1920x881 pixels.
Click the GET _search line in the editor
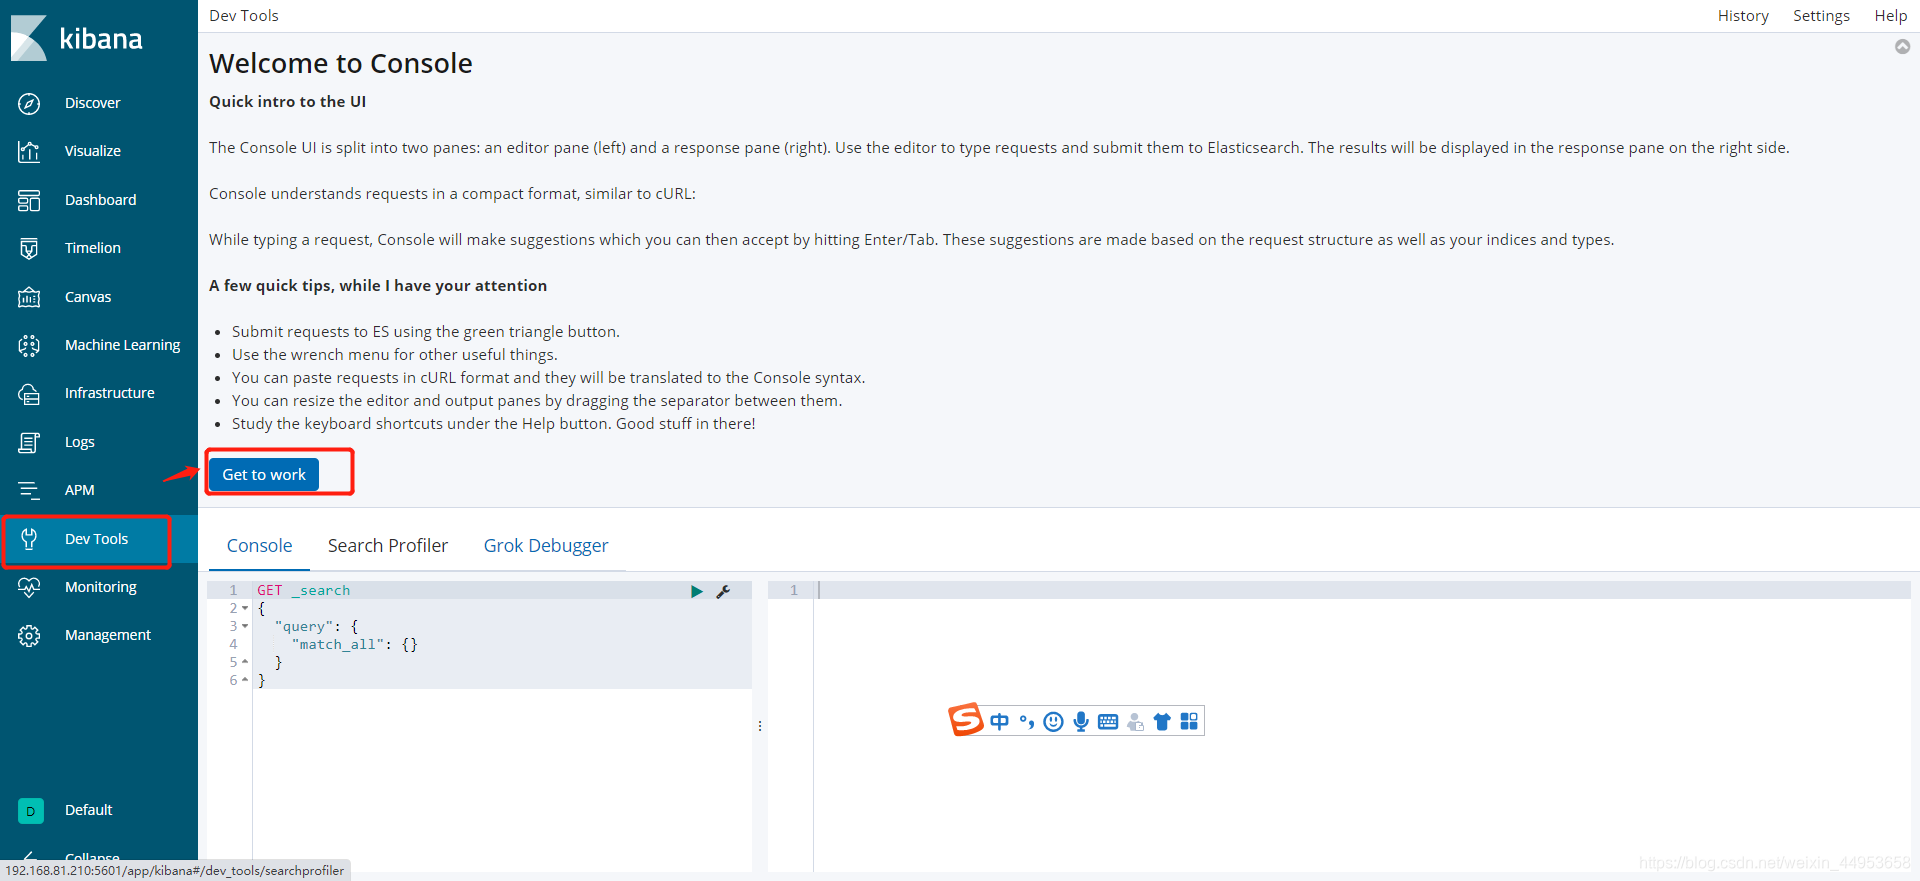pyautogui.click(x=304, y=591)
